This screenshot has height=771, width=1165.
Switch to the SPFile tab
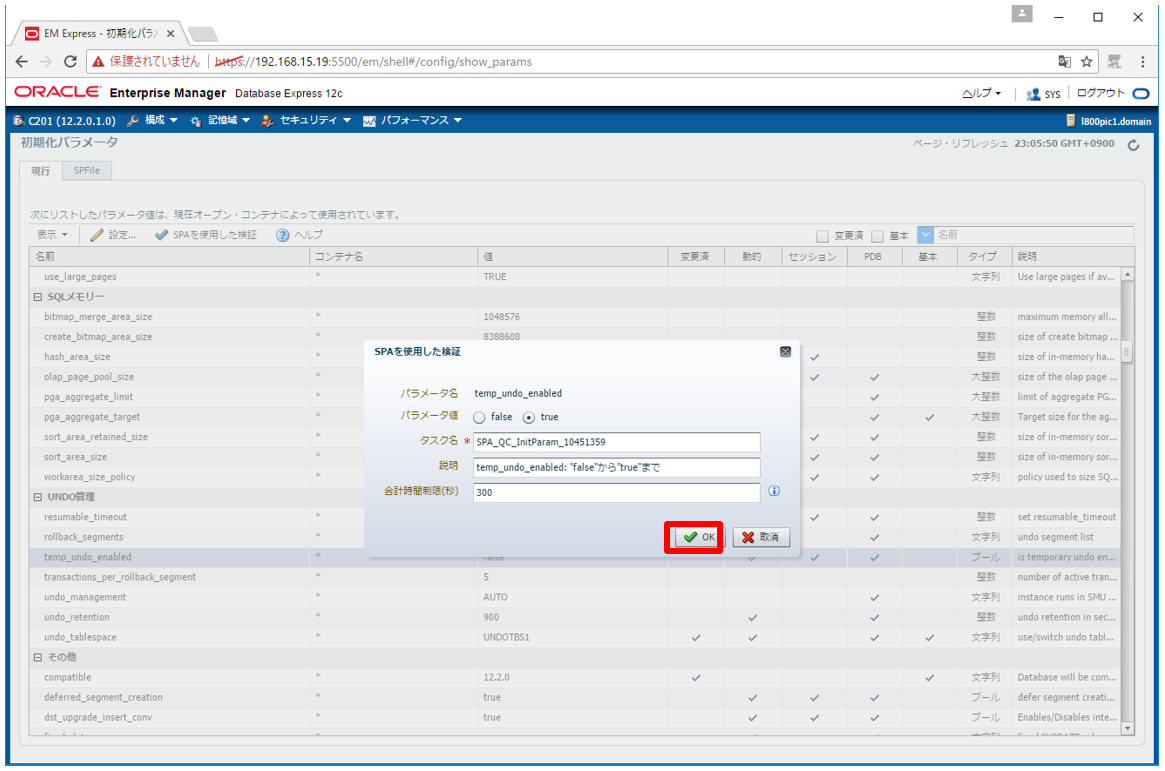click(x=86, y=171)
